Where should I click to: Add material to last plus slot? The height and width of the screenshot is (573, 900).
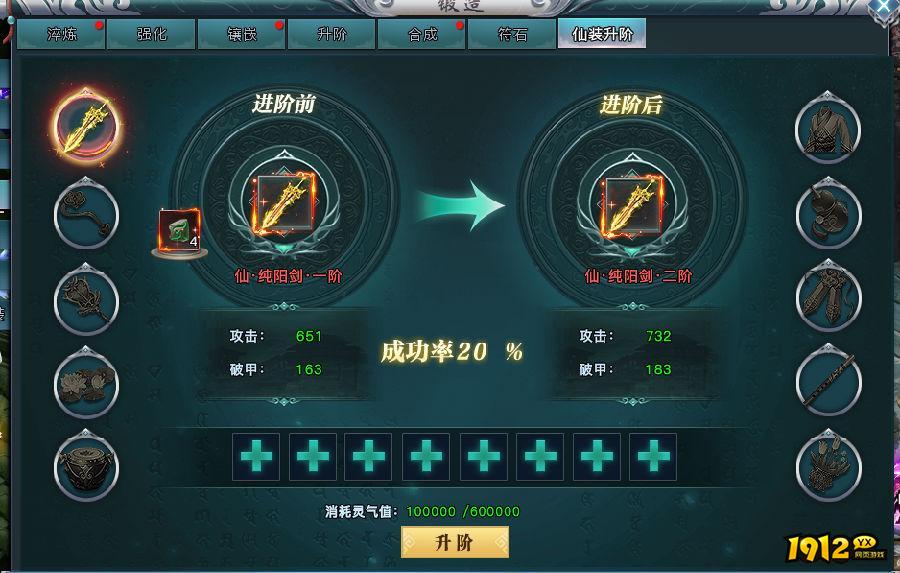coord(653,457)
